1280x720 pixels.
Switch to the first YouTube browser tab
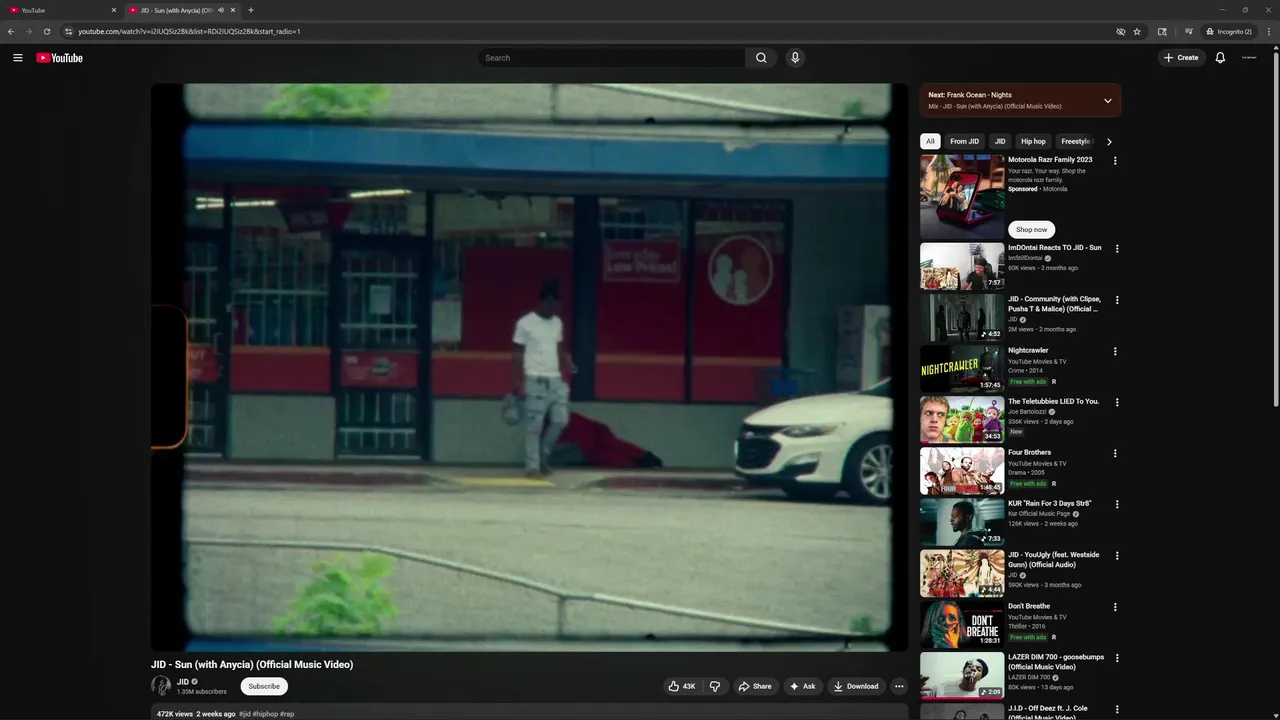click(62, 10)
